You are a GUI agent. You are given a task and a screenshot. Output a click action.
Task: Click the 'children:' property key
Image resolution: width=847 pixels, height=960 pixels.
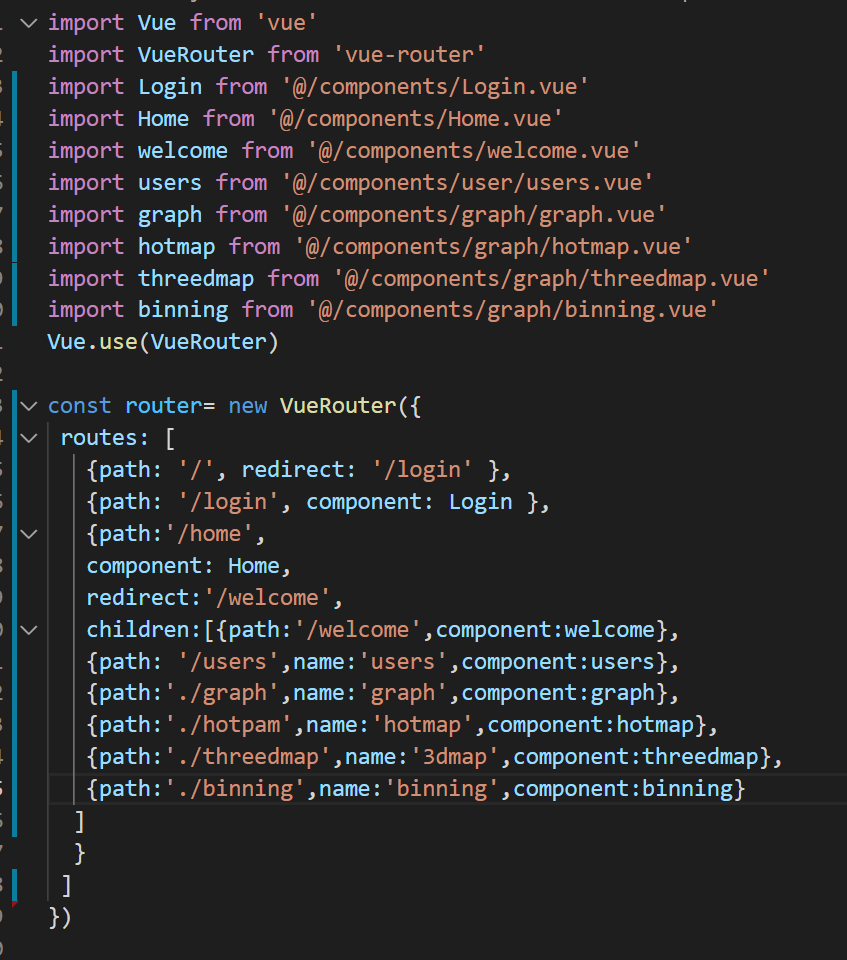pos(144,629)
